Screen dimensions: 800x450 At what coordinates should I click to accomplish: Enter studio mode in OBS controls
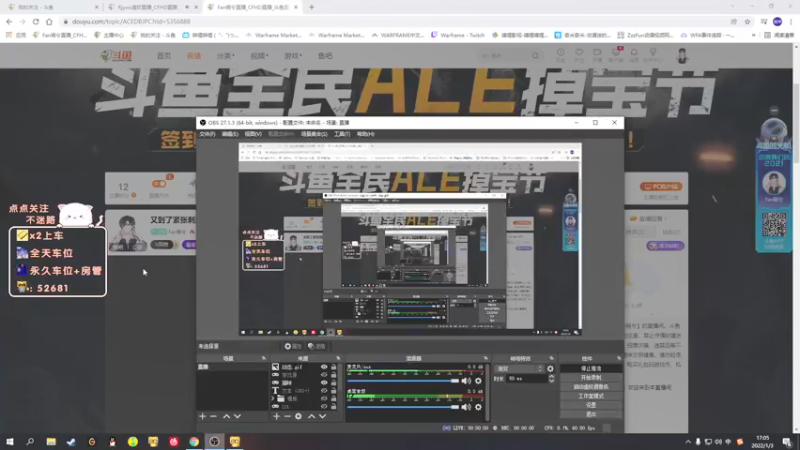click(591, 396)
